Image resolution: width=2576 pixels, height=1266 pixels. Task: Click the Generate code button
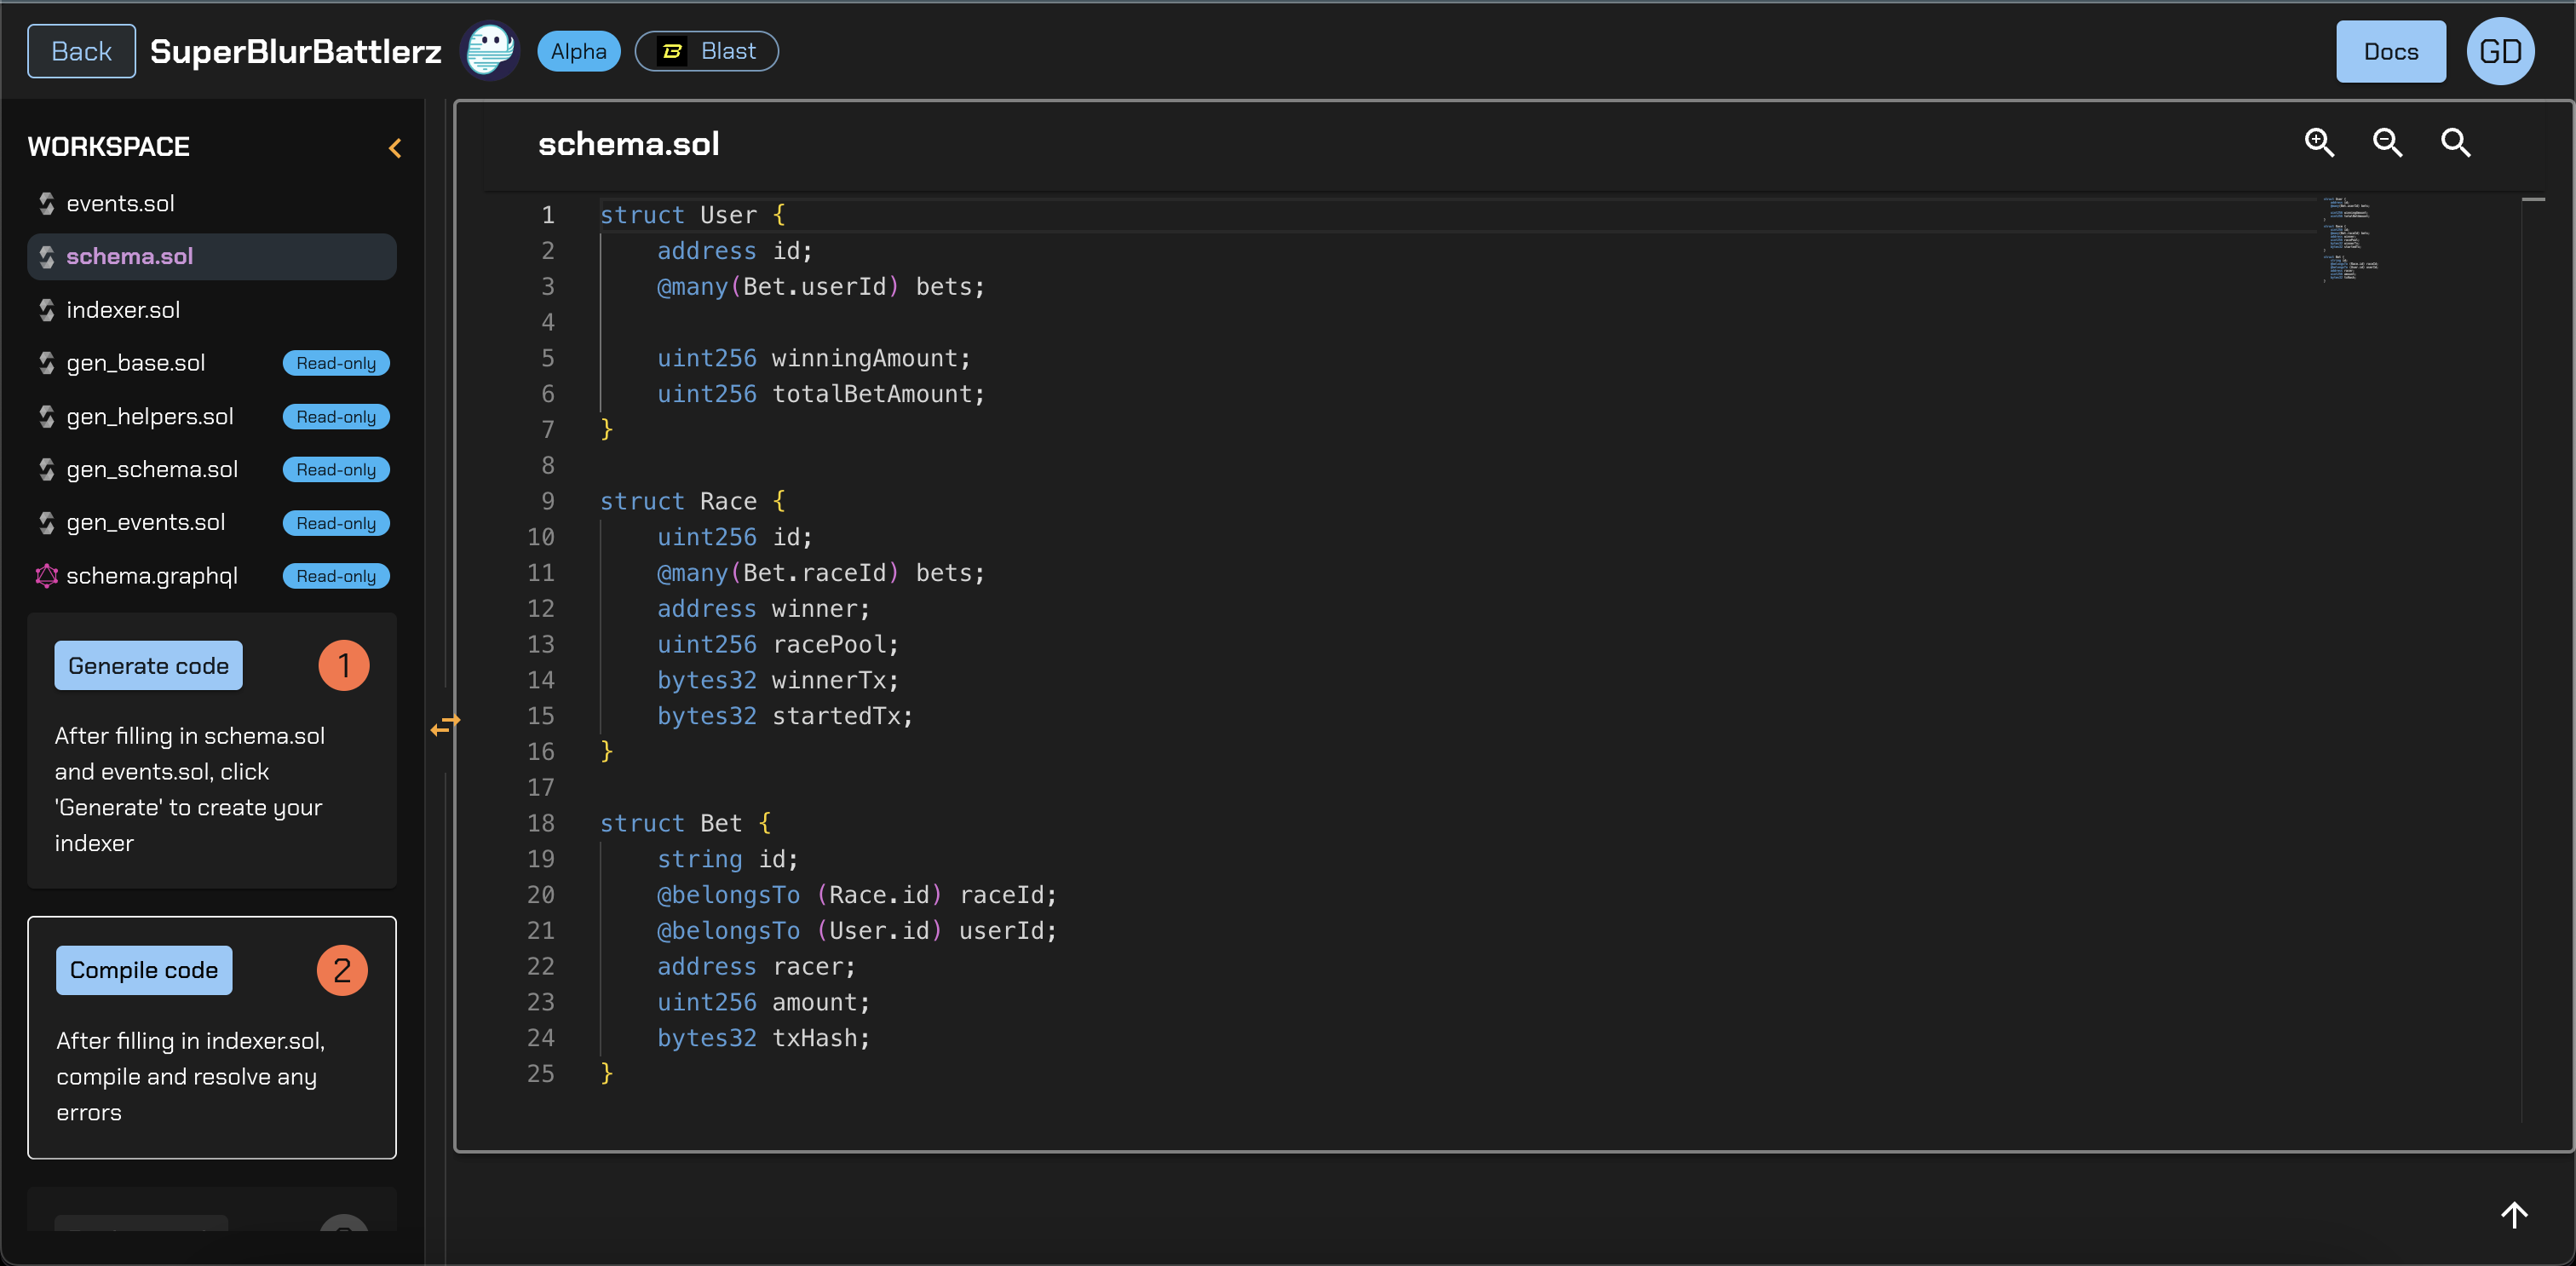tap(148, 665)
